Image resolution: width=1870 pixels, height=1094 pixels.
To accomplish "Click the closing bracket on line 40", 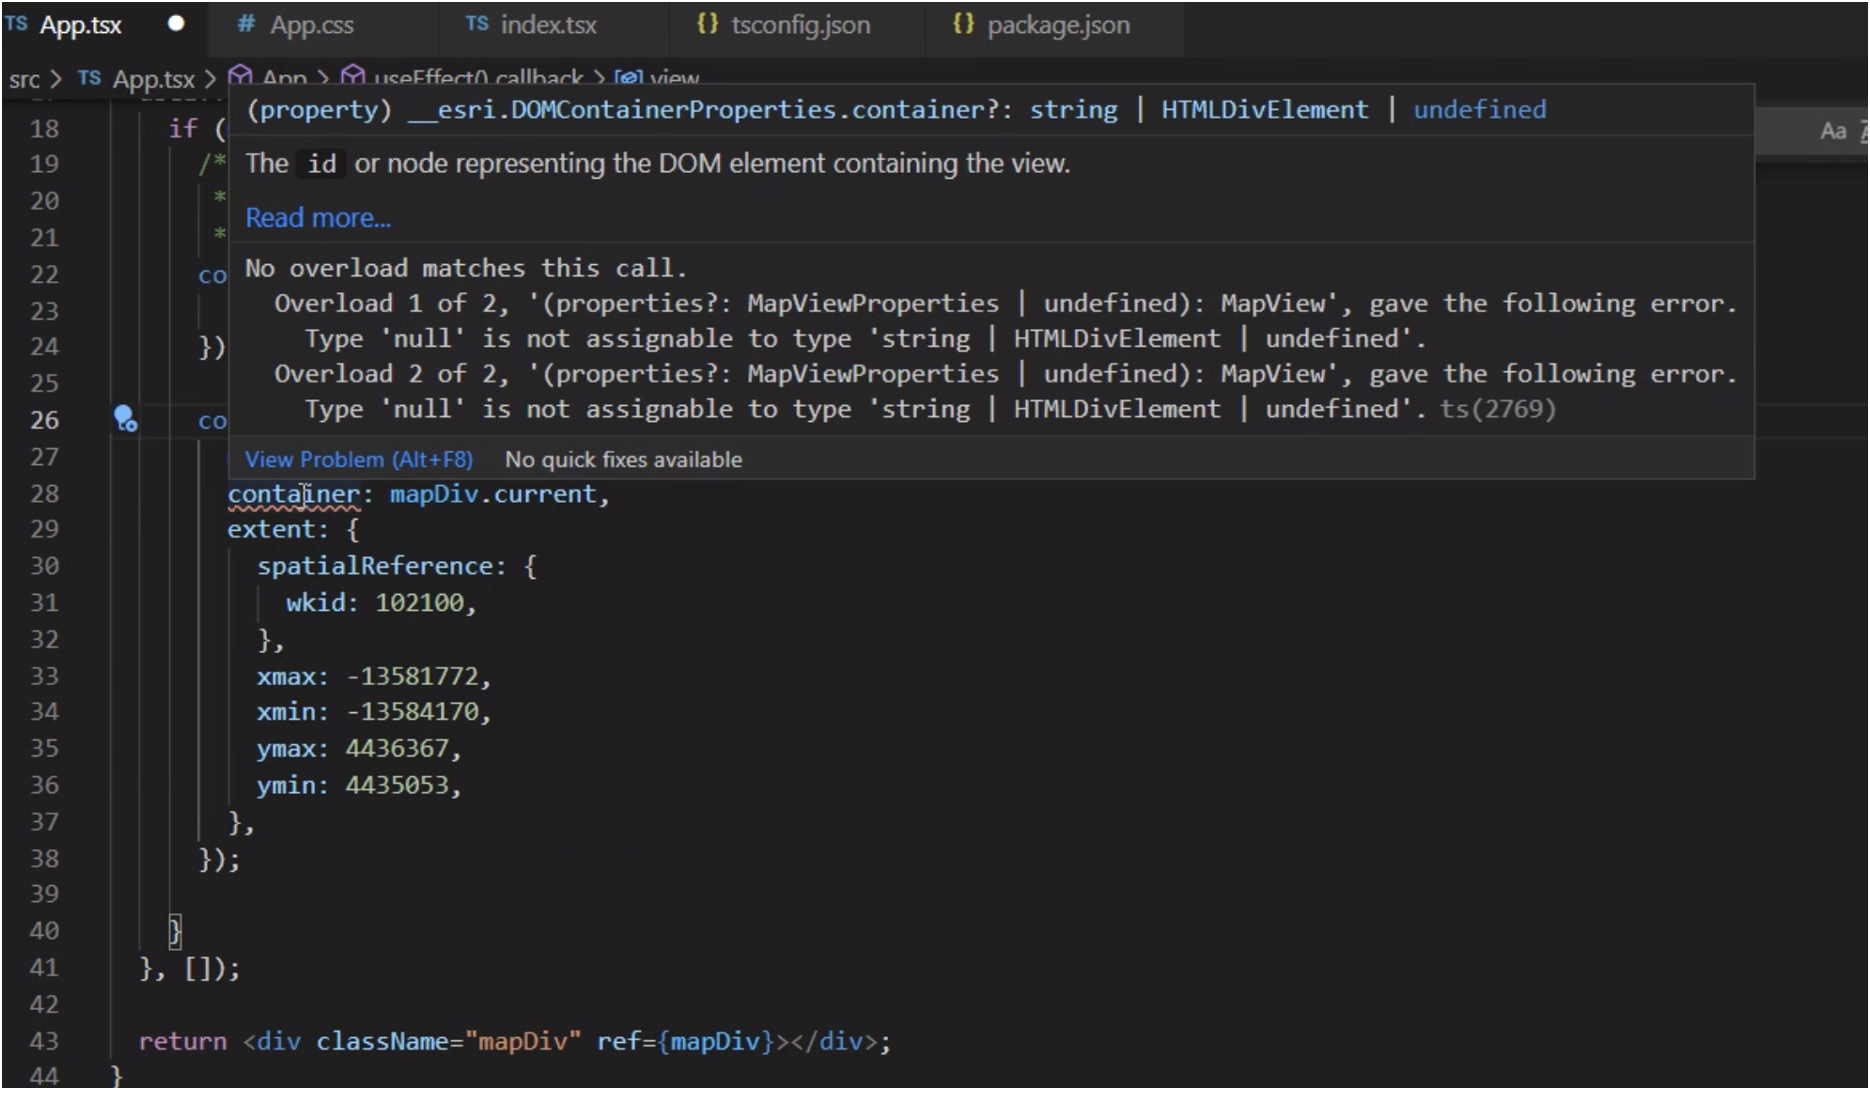I will tap(175, 931).
